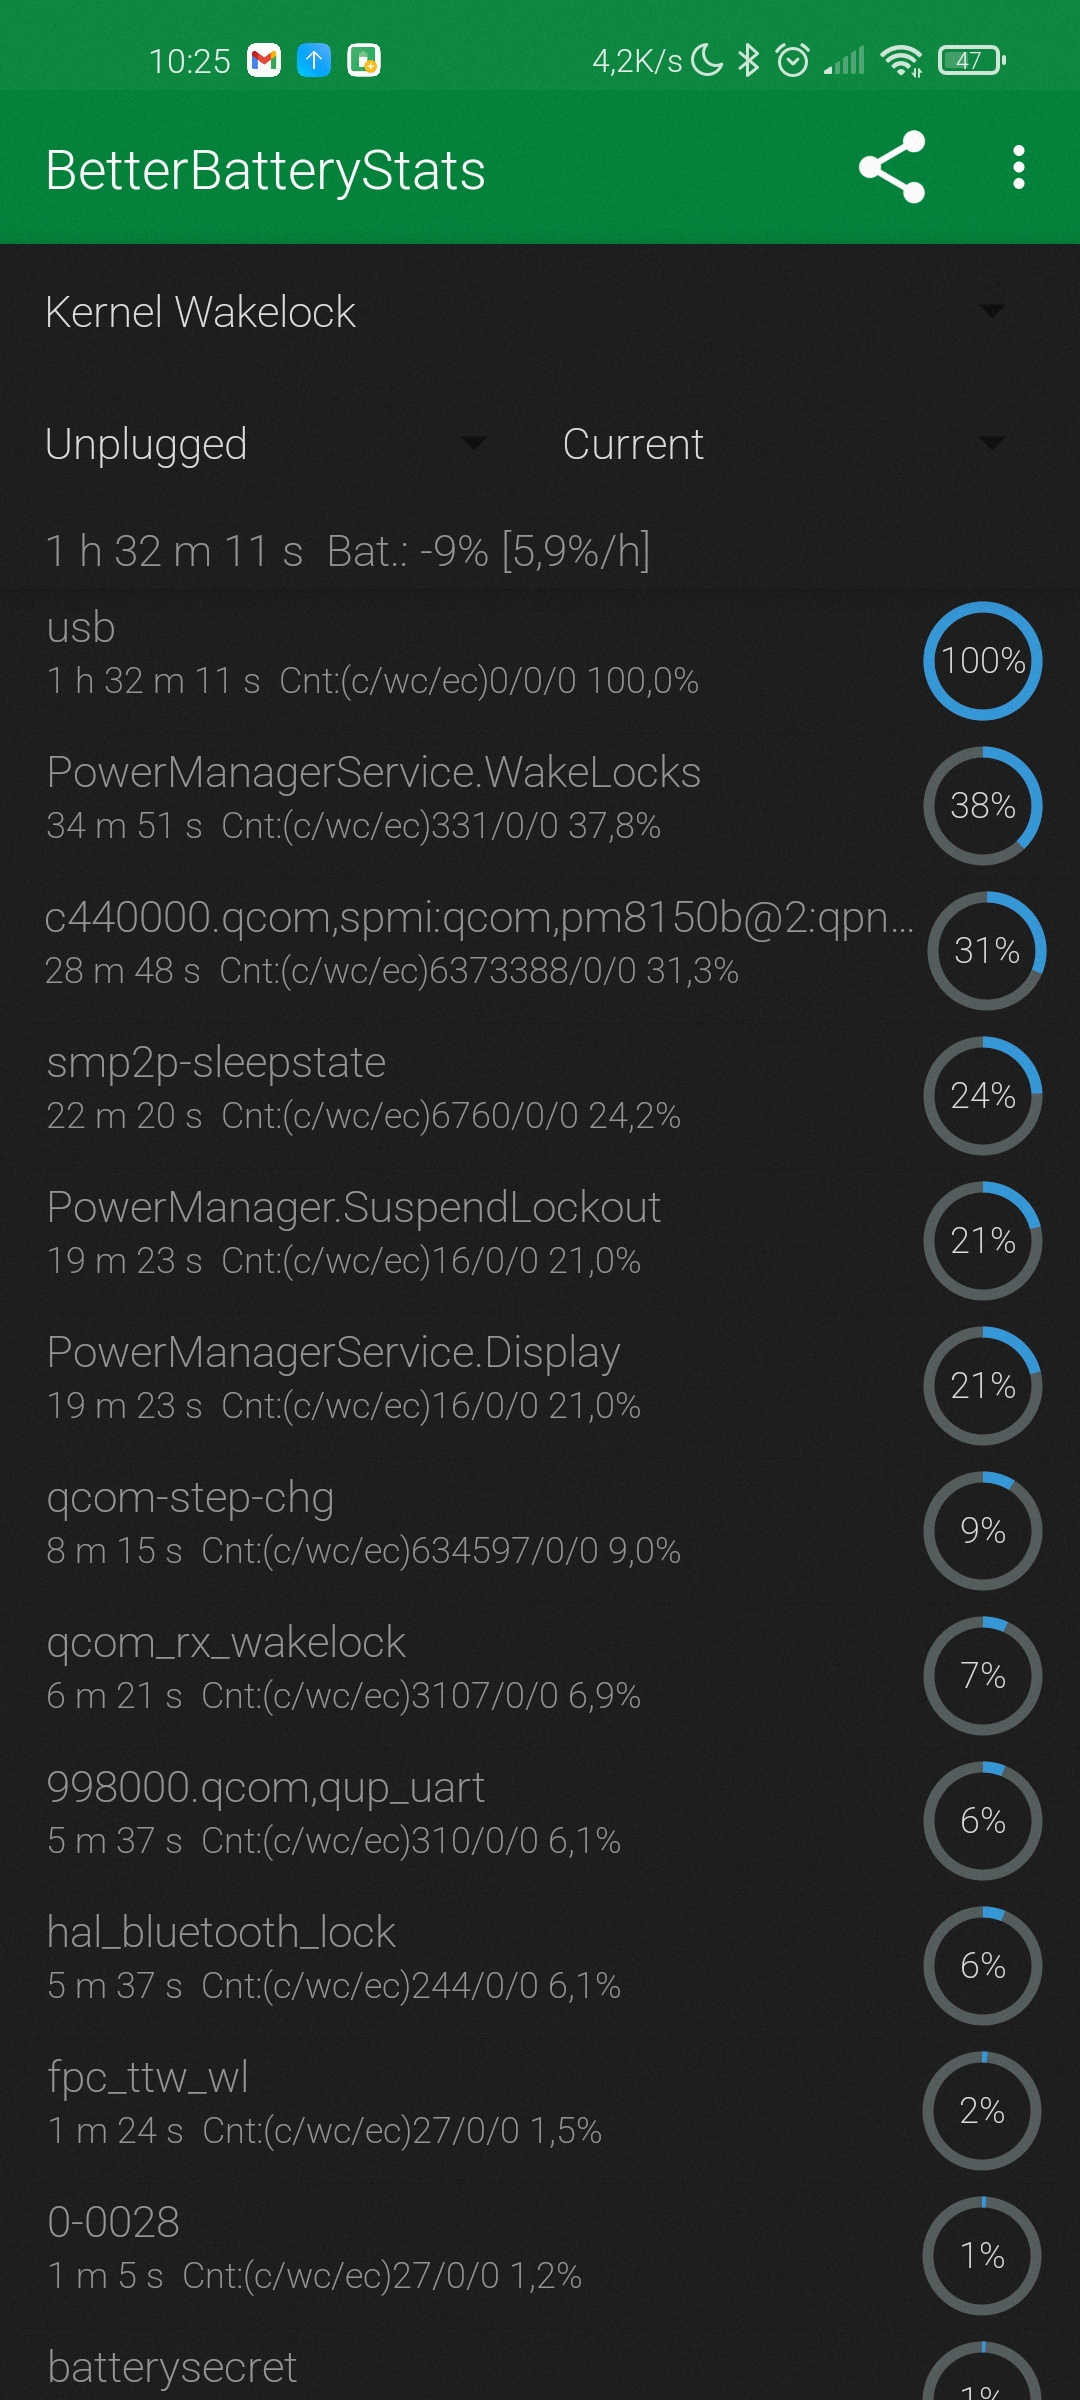This screenshot has height=2400, width=1080.
Task: Tap the blue upload notification icon
Action: (x=314, y=61)
